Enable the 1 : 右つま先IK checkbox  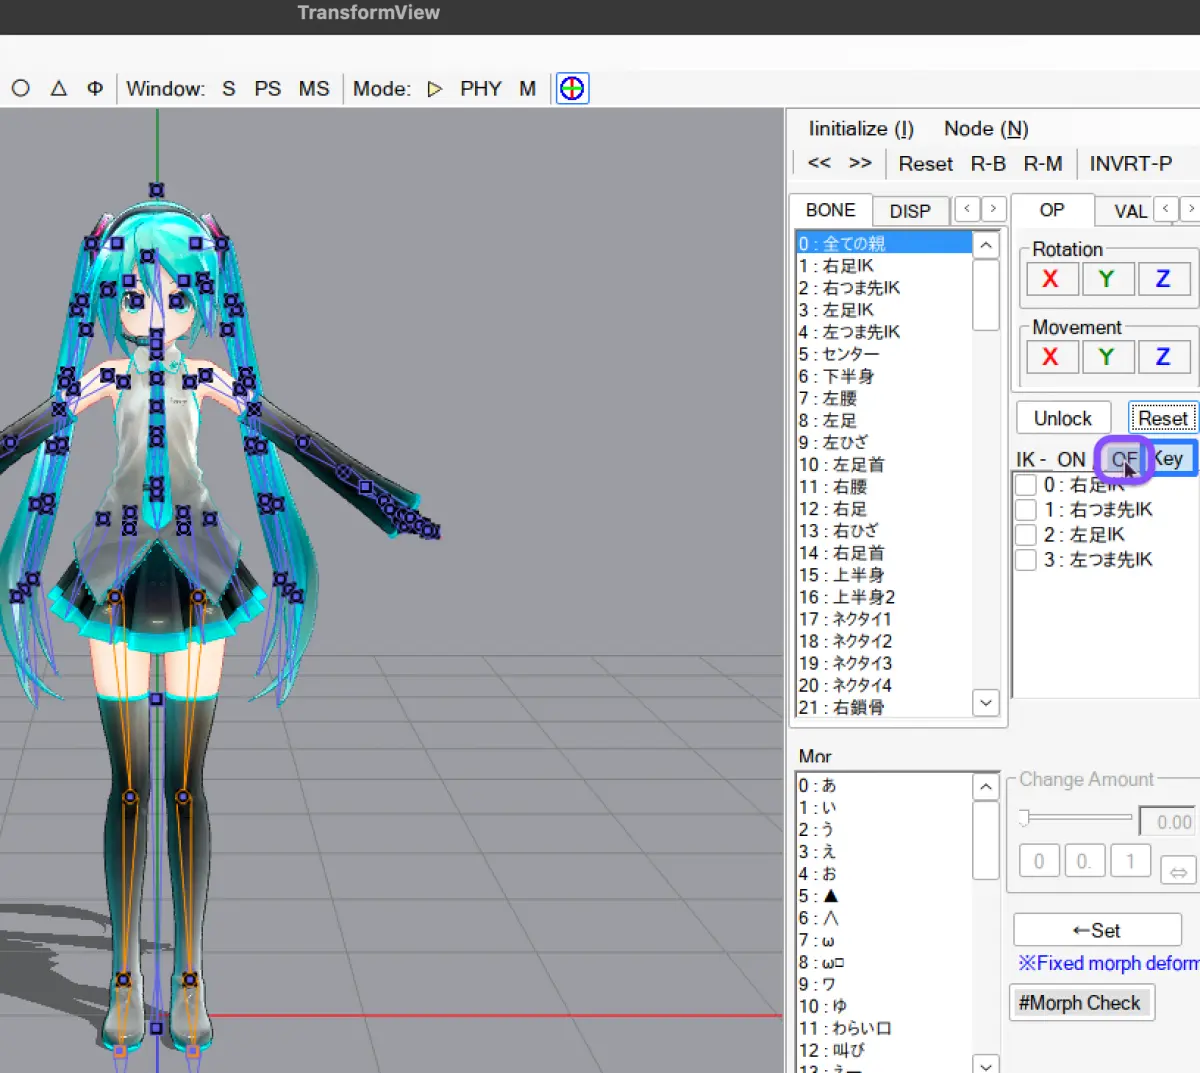coord(1025,510)
